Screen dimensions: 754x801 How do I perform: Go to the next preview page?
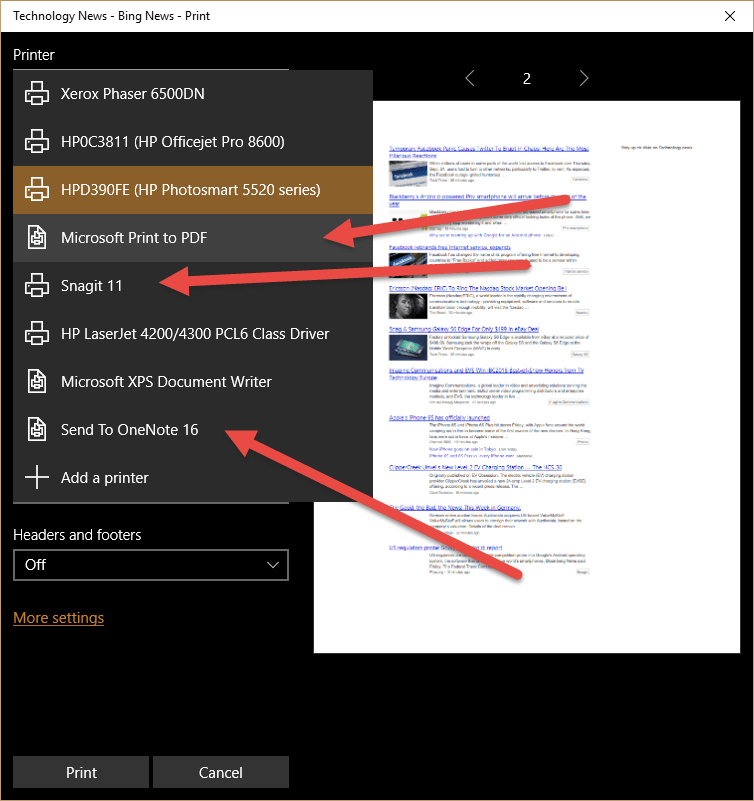[x=584, y=78]
